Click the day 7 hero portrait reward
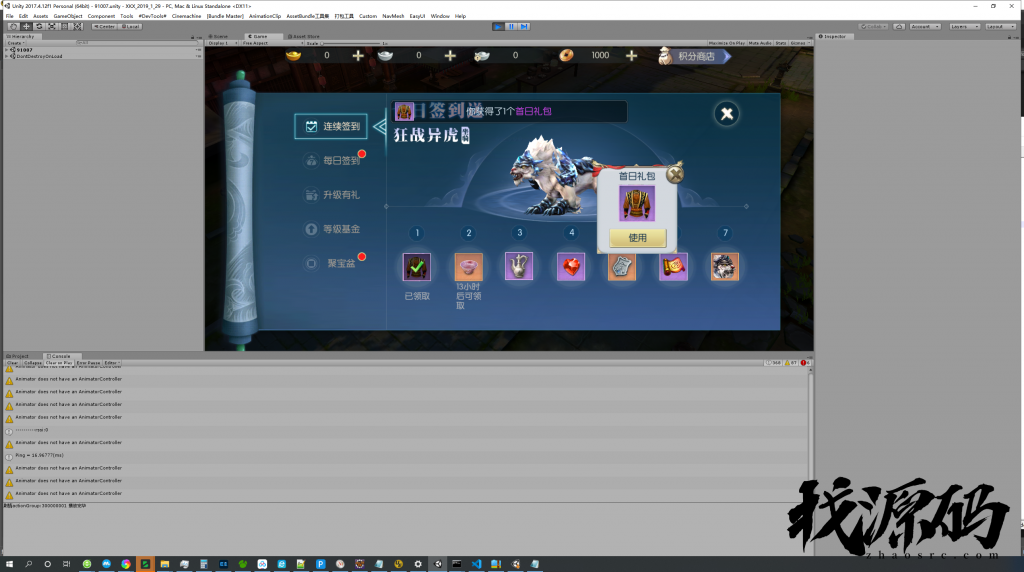This screenshot has height=572, width=1024. tap(725, 267)
